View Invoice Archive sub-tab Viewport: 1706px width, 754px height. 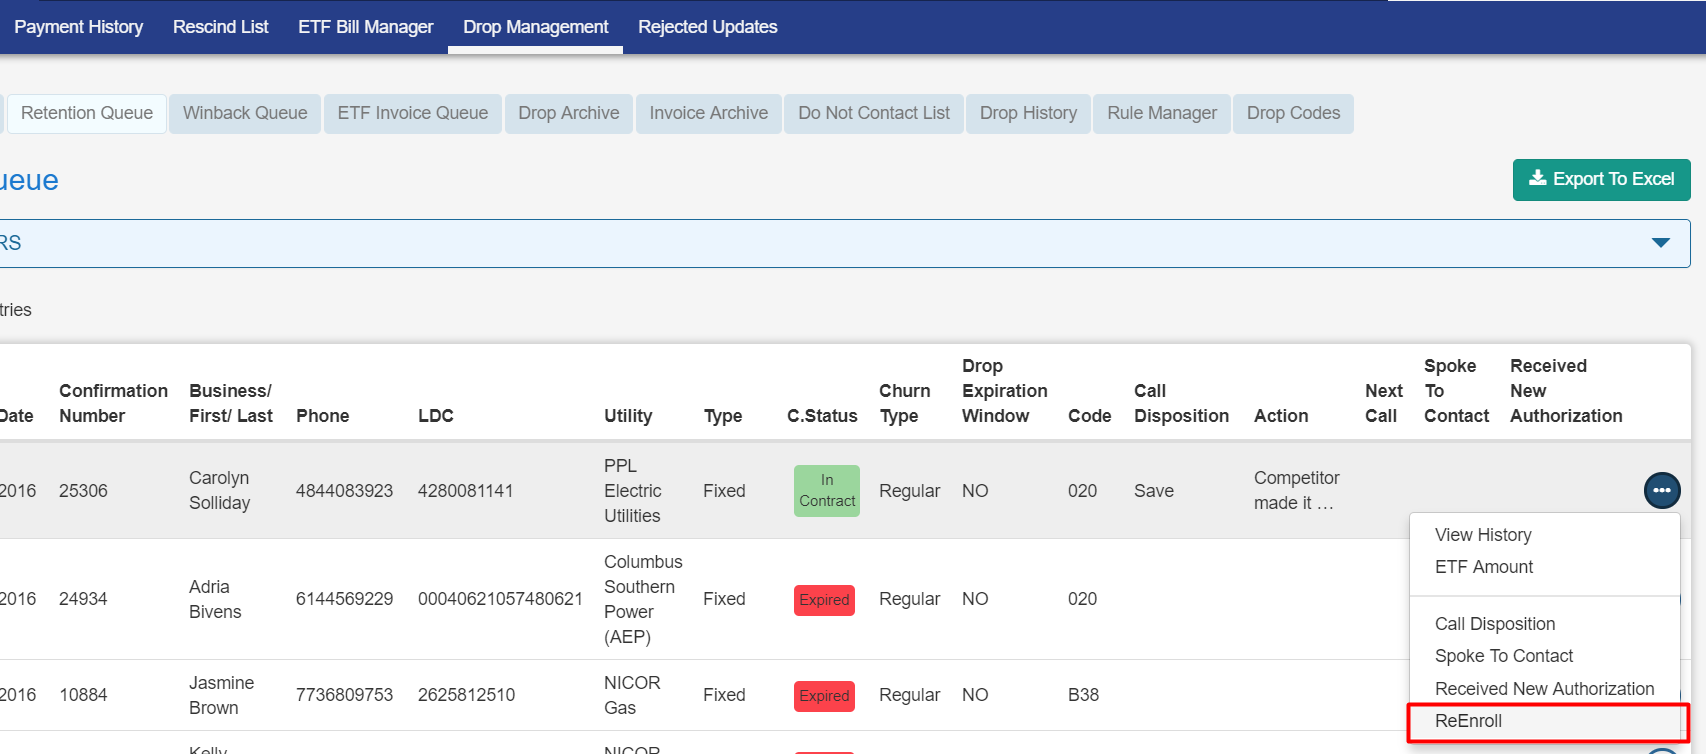point(709,113)
